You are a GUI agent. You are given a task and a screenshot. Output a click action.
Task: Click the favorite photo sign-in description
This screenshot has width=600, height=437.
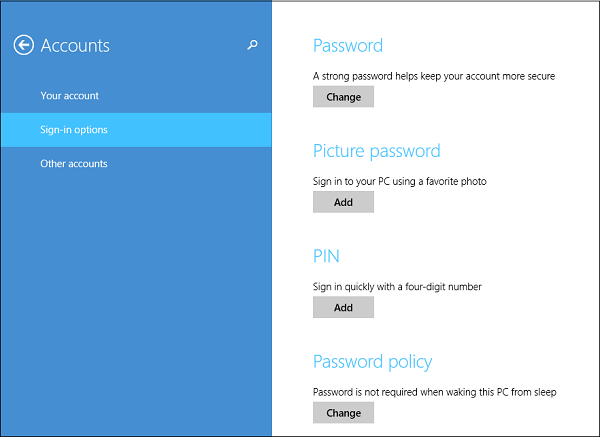click(399, 181)
